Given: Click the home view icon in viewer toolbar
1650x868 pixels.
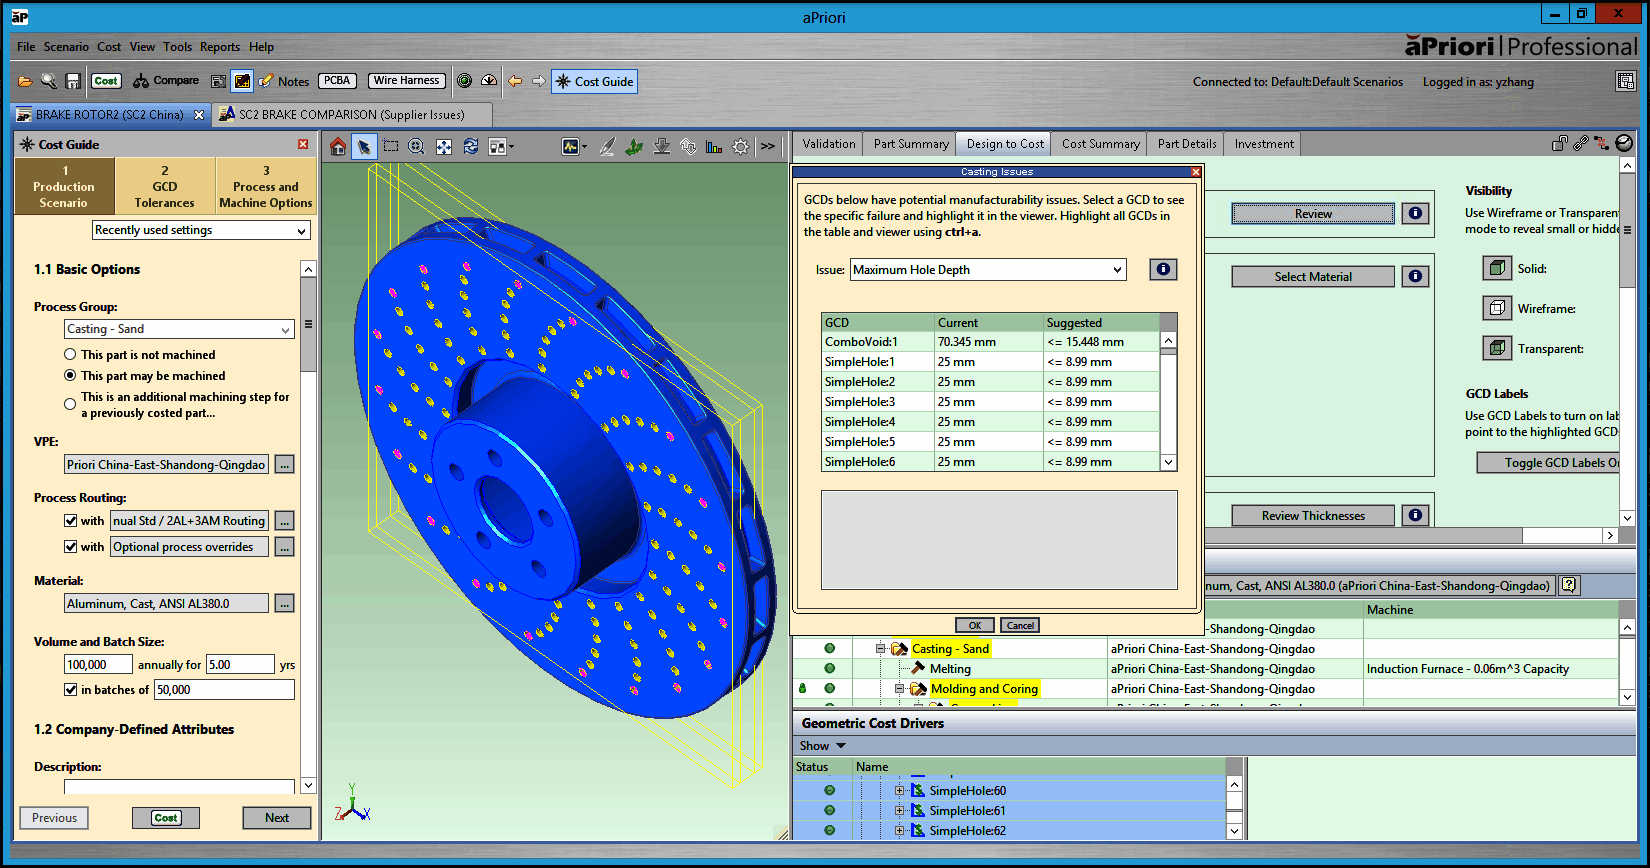Looking at the screenshot, I should coord(338,147).
